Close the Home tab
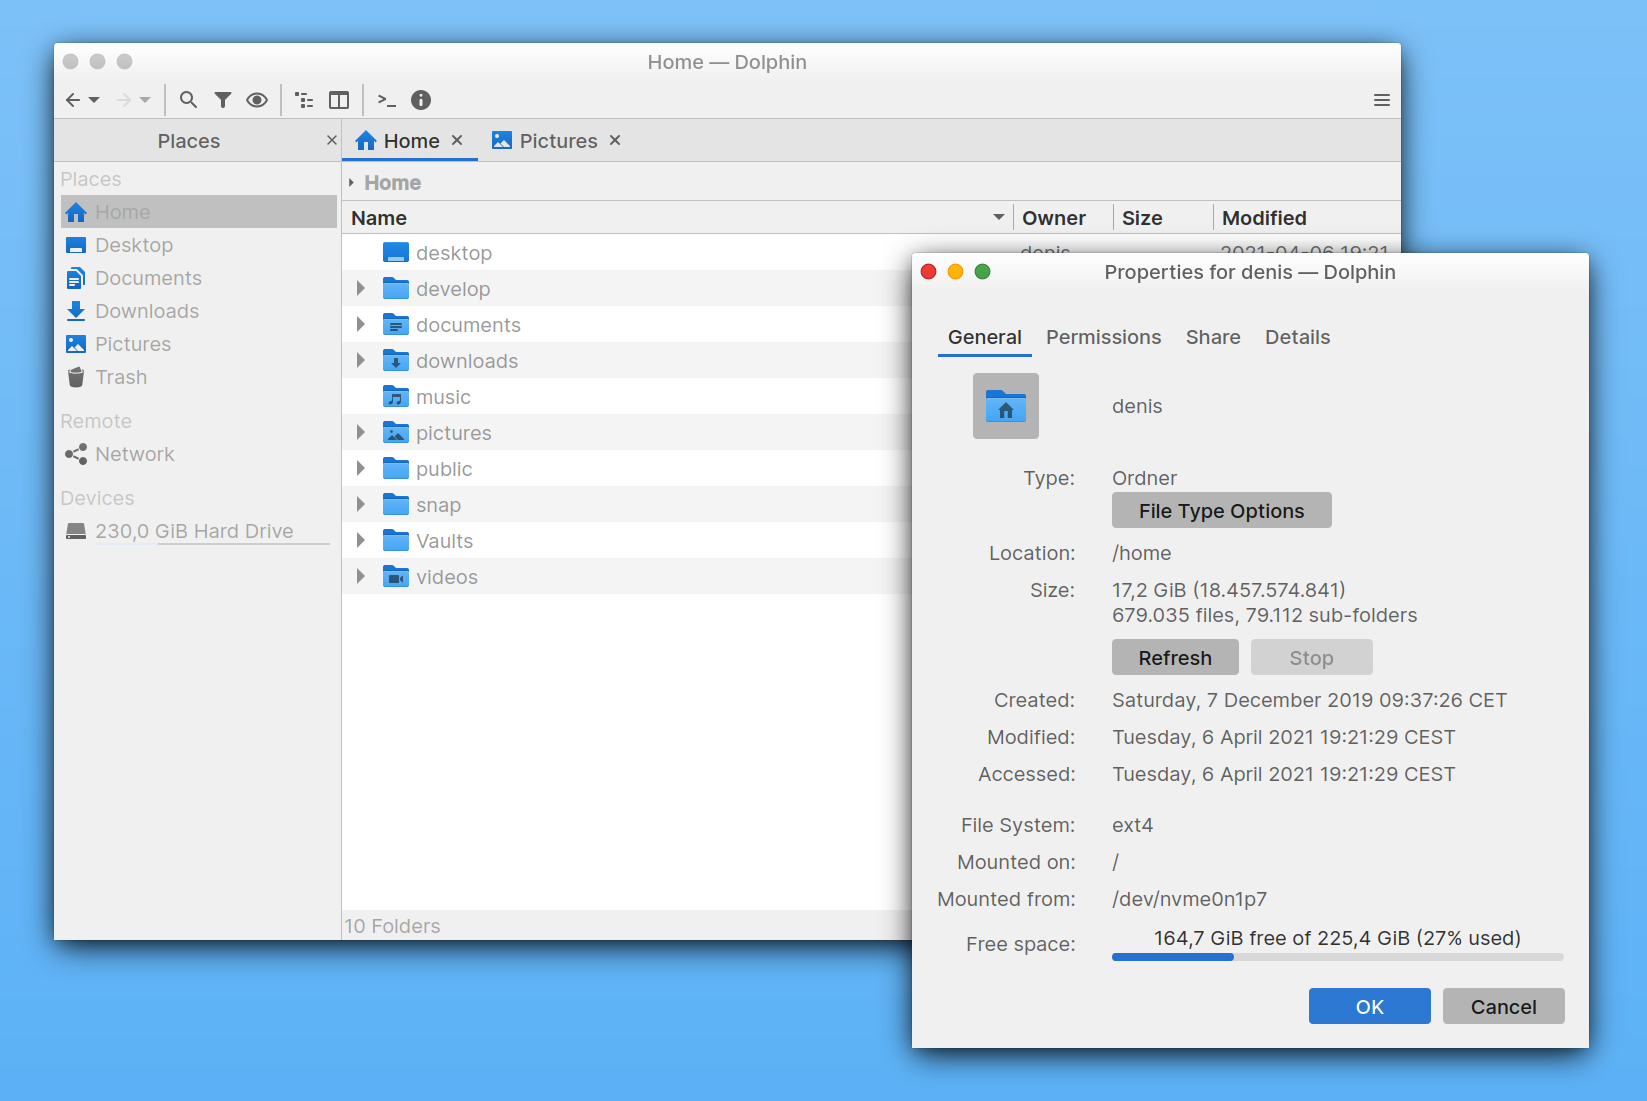The image size is (1647, 1101). point(457,141)
